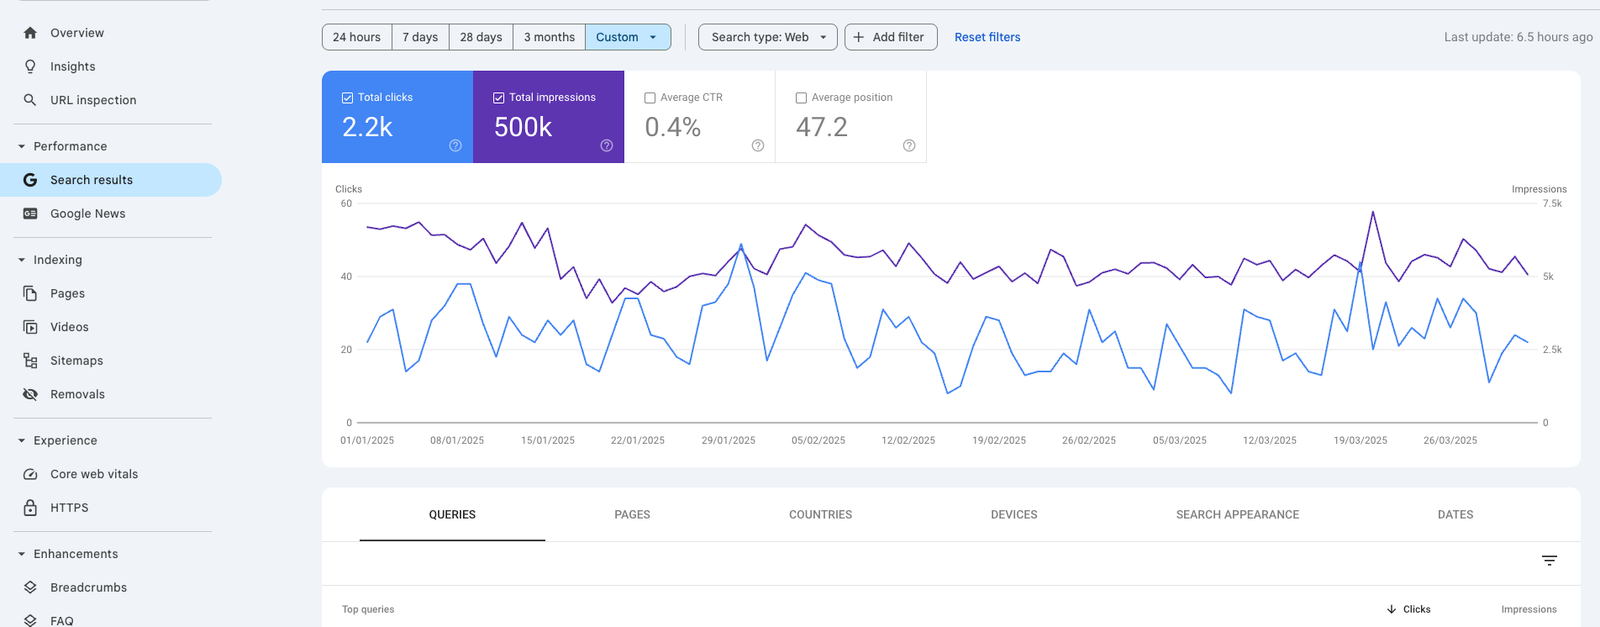Viewport: 1600px width, 627px height.
Task: Open Insights via the lightbulb icon
Action: 30,66
